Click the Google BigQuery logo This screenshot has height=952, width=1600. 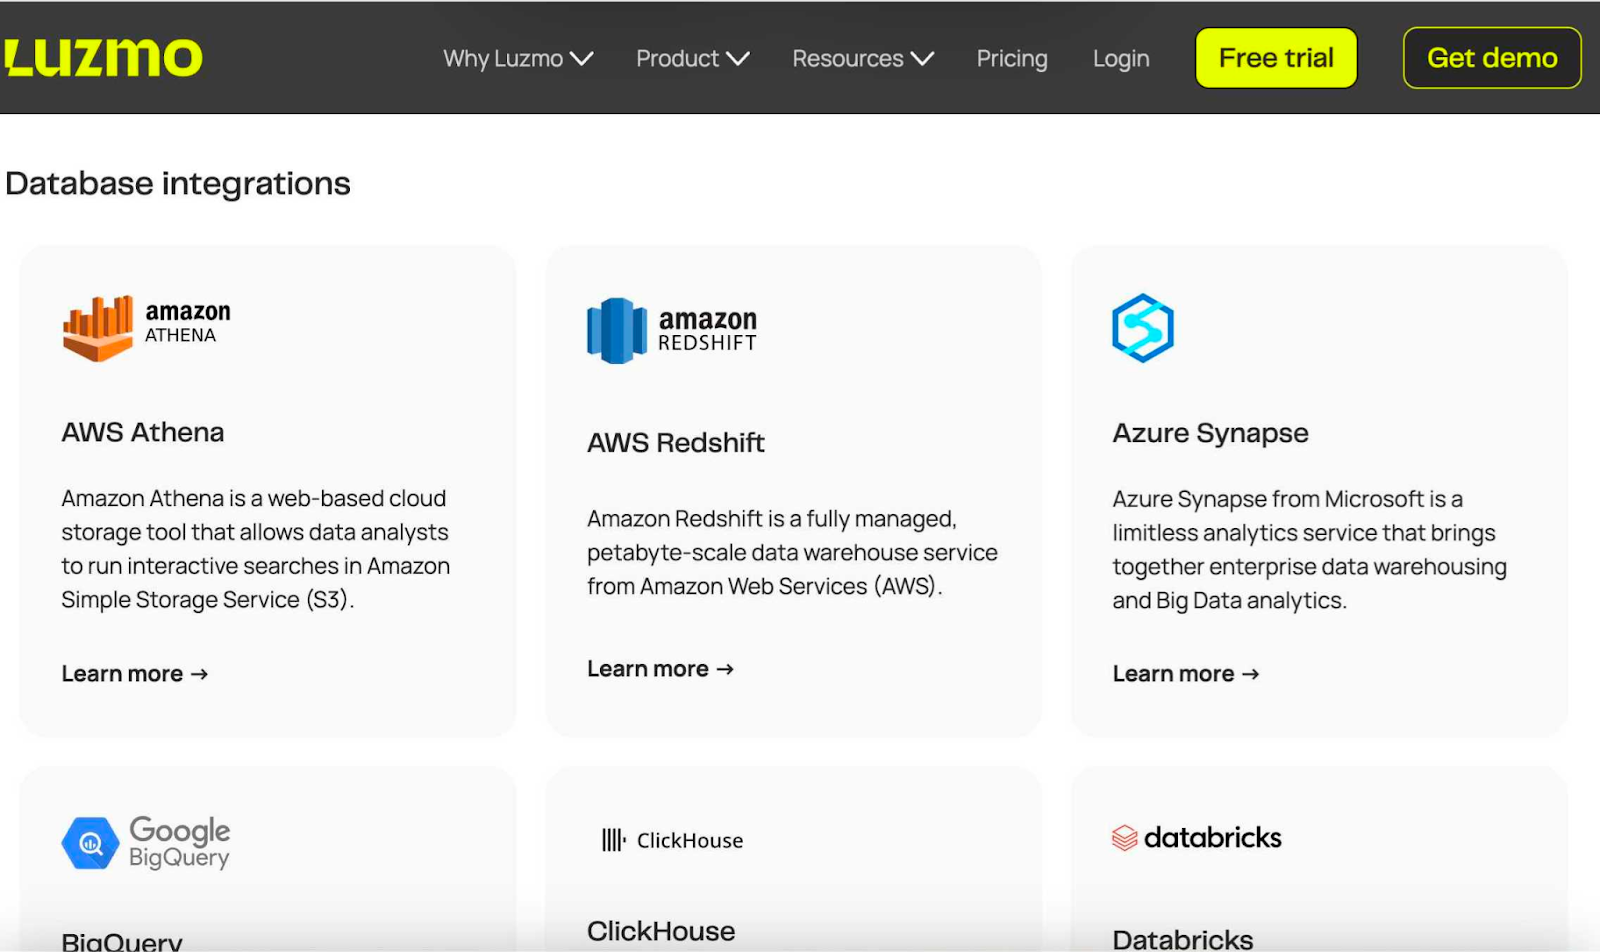coord(144,842)
